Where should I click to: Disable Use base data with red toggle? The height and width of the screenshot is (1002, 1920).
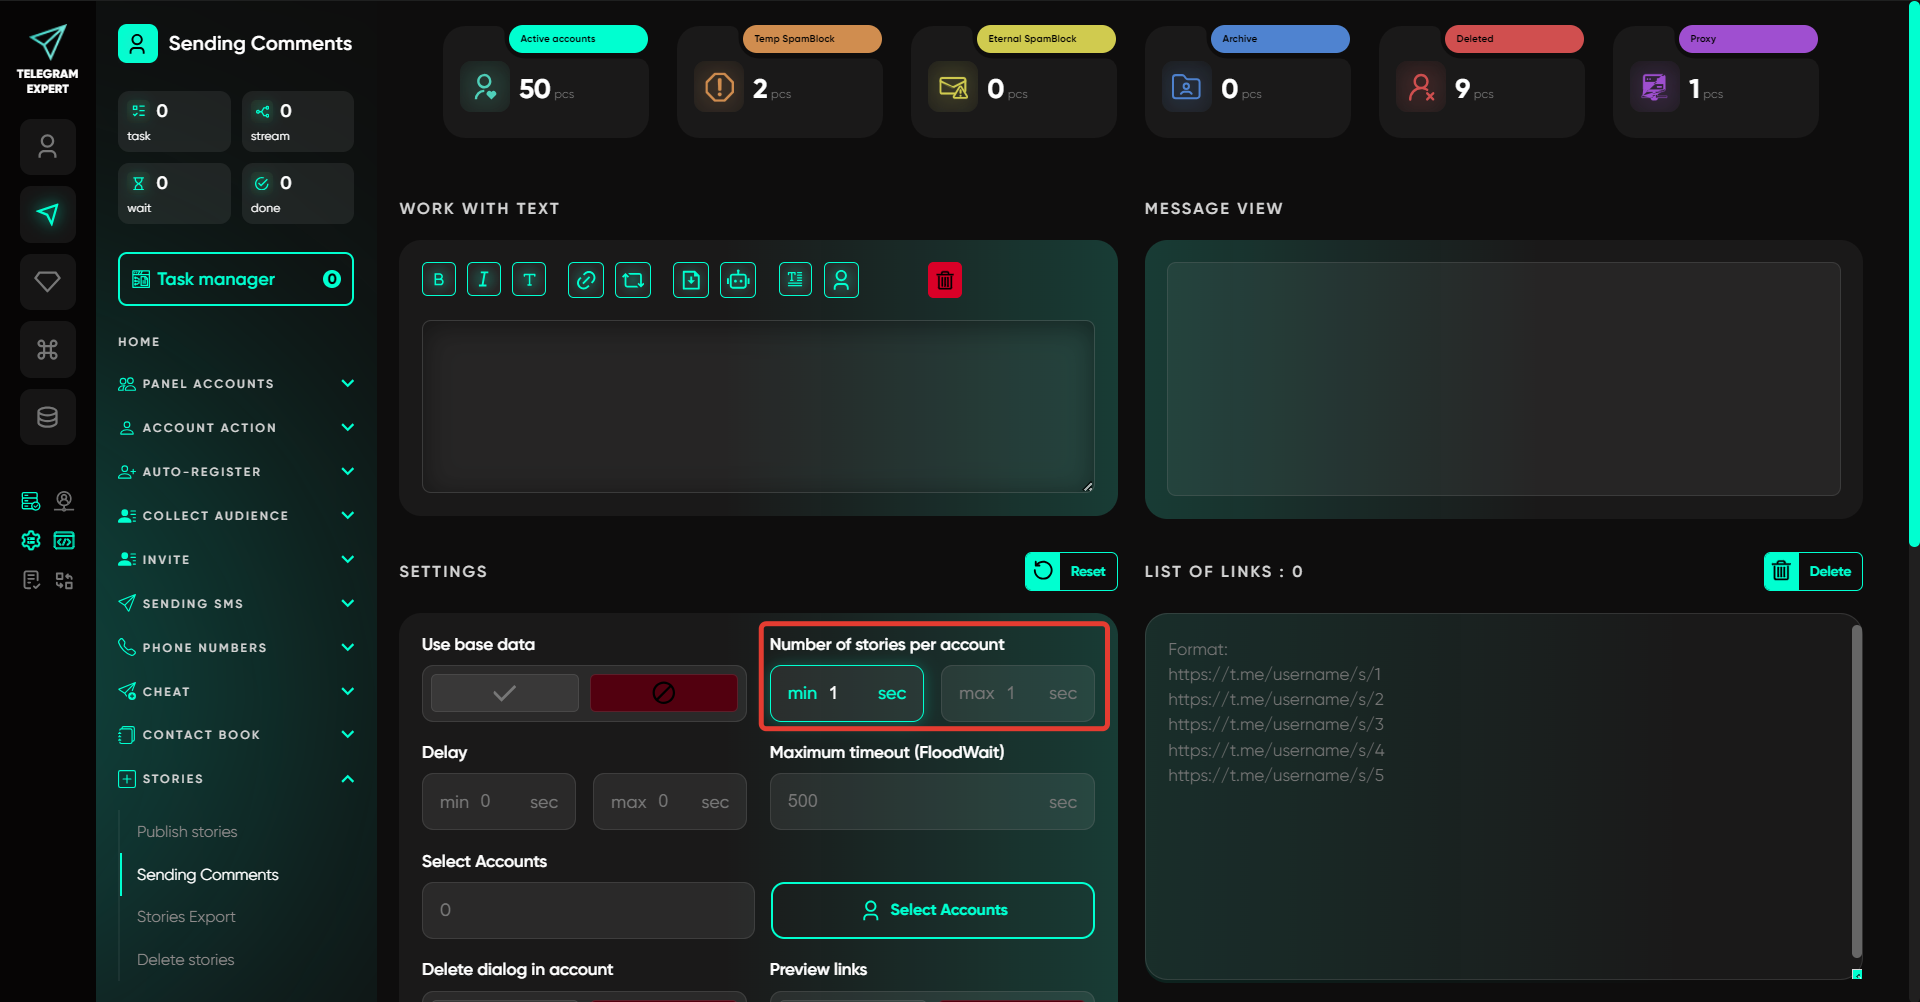pos(663,693)
